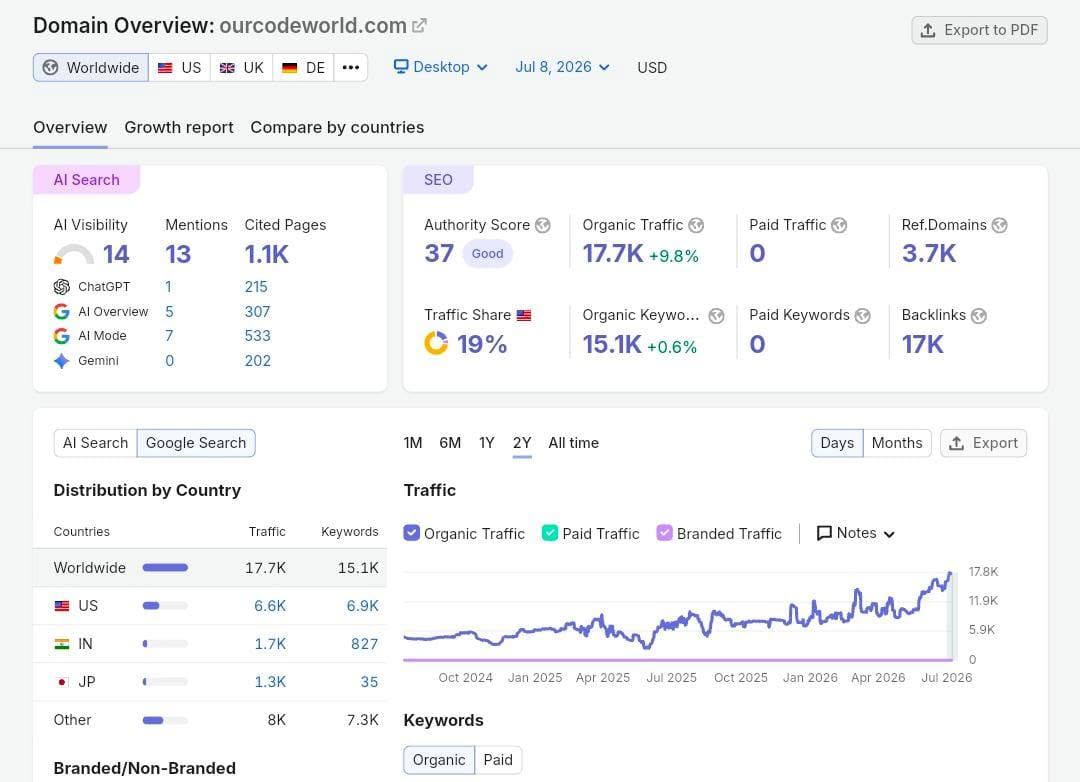The image size is (1080, 782).
Task: Click globe icon next to Paid Keywords
Action: coord(862,316)
